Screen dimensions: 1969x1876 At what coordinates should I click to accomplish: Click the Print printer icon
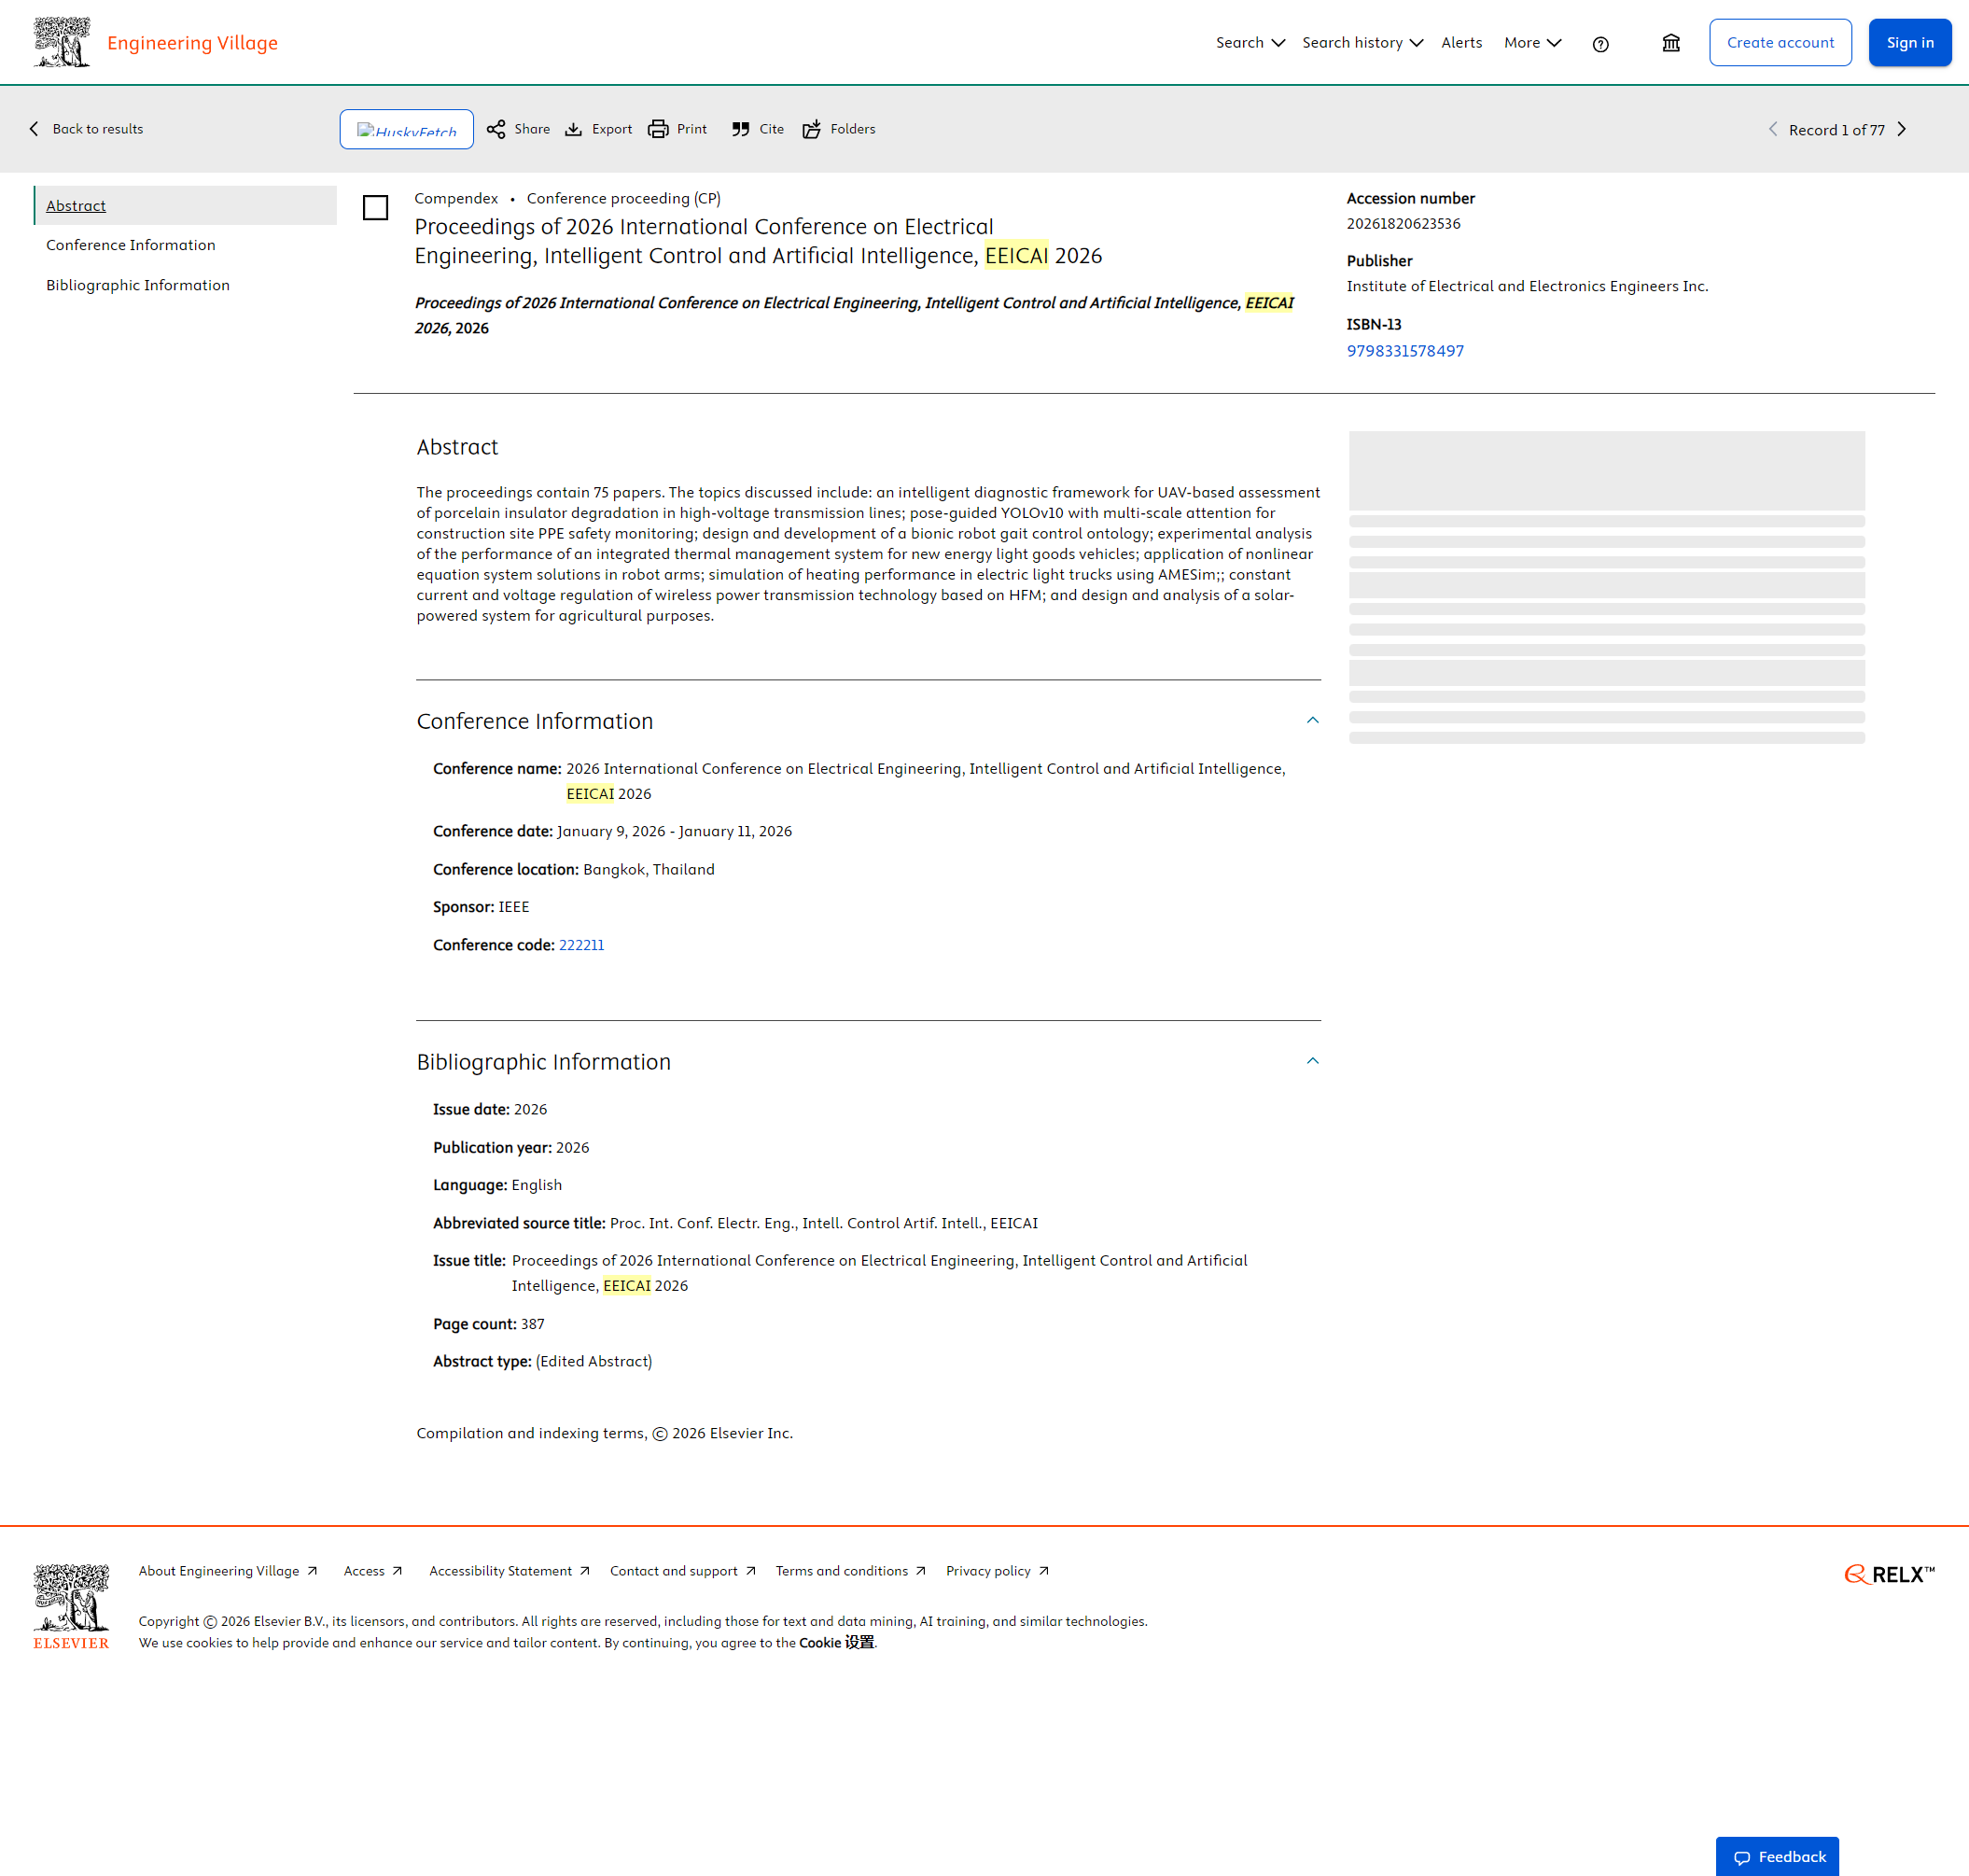coord(658,129)
